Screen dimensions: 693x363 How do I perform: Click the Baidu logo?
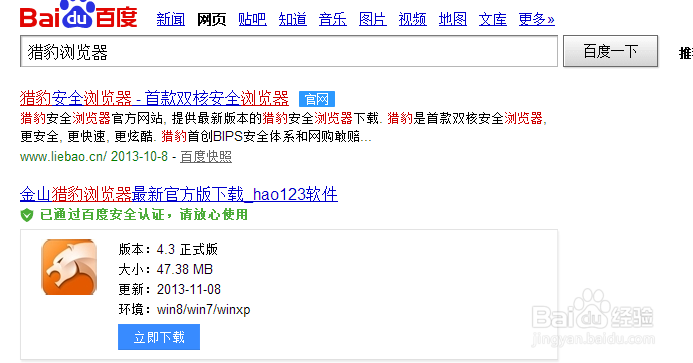tap(79, 14)
